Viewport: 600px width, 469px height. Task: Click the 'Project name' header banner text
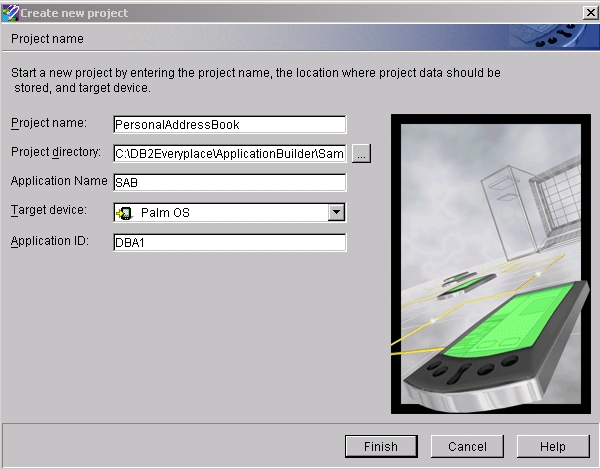[x=47, y=39]
